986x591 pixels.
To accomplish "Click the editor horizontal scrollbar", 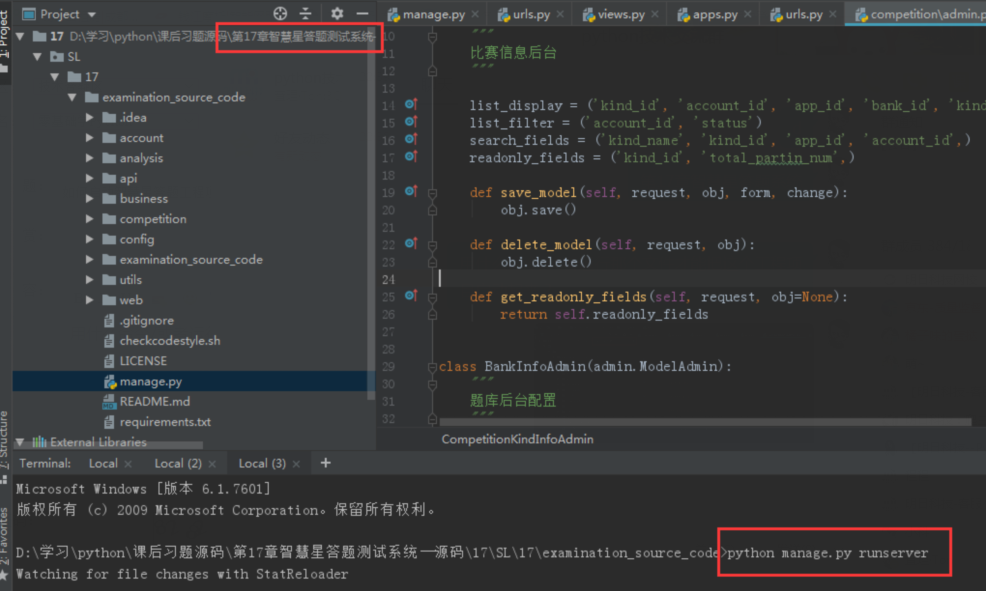I will pyautogui.click(x=706, y=423).
